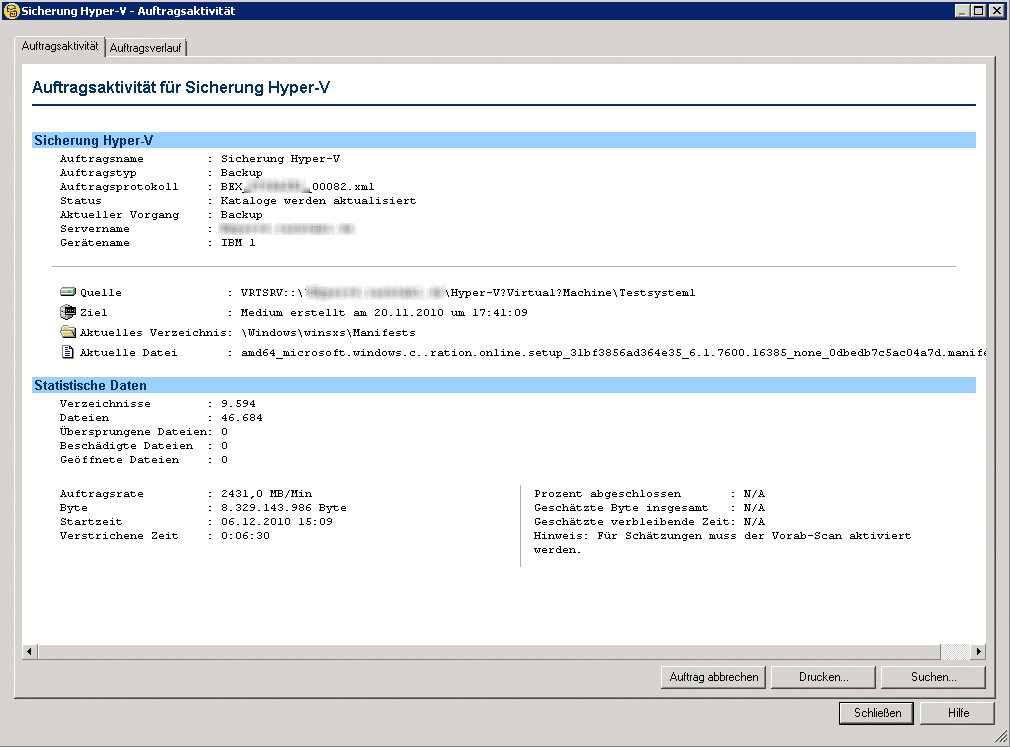Close the dialog with Schließen
This screenshot has height=747, width=1010.
(877, 713)
